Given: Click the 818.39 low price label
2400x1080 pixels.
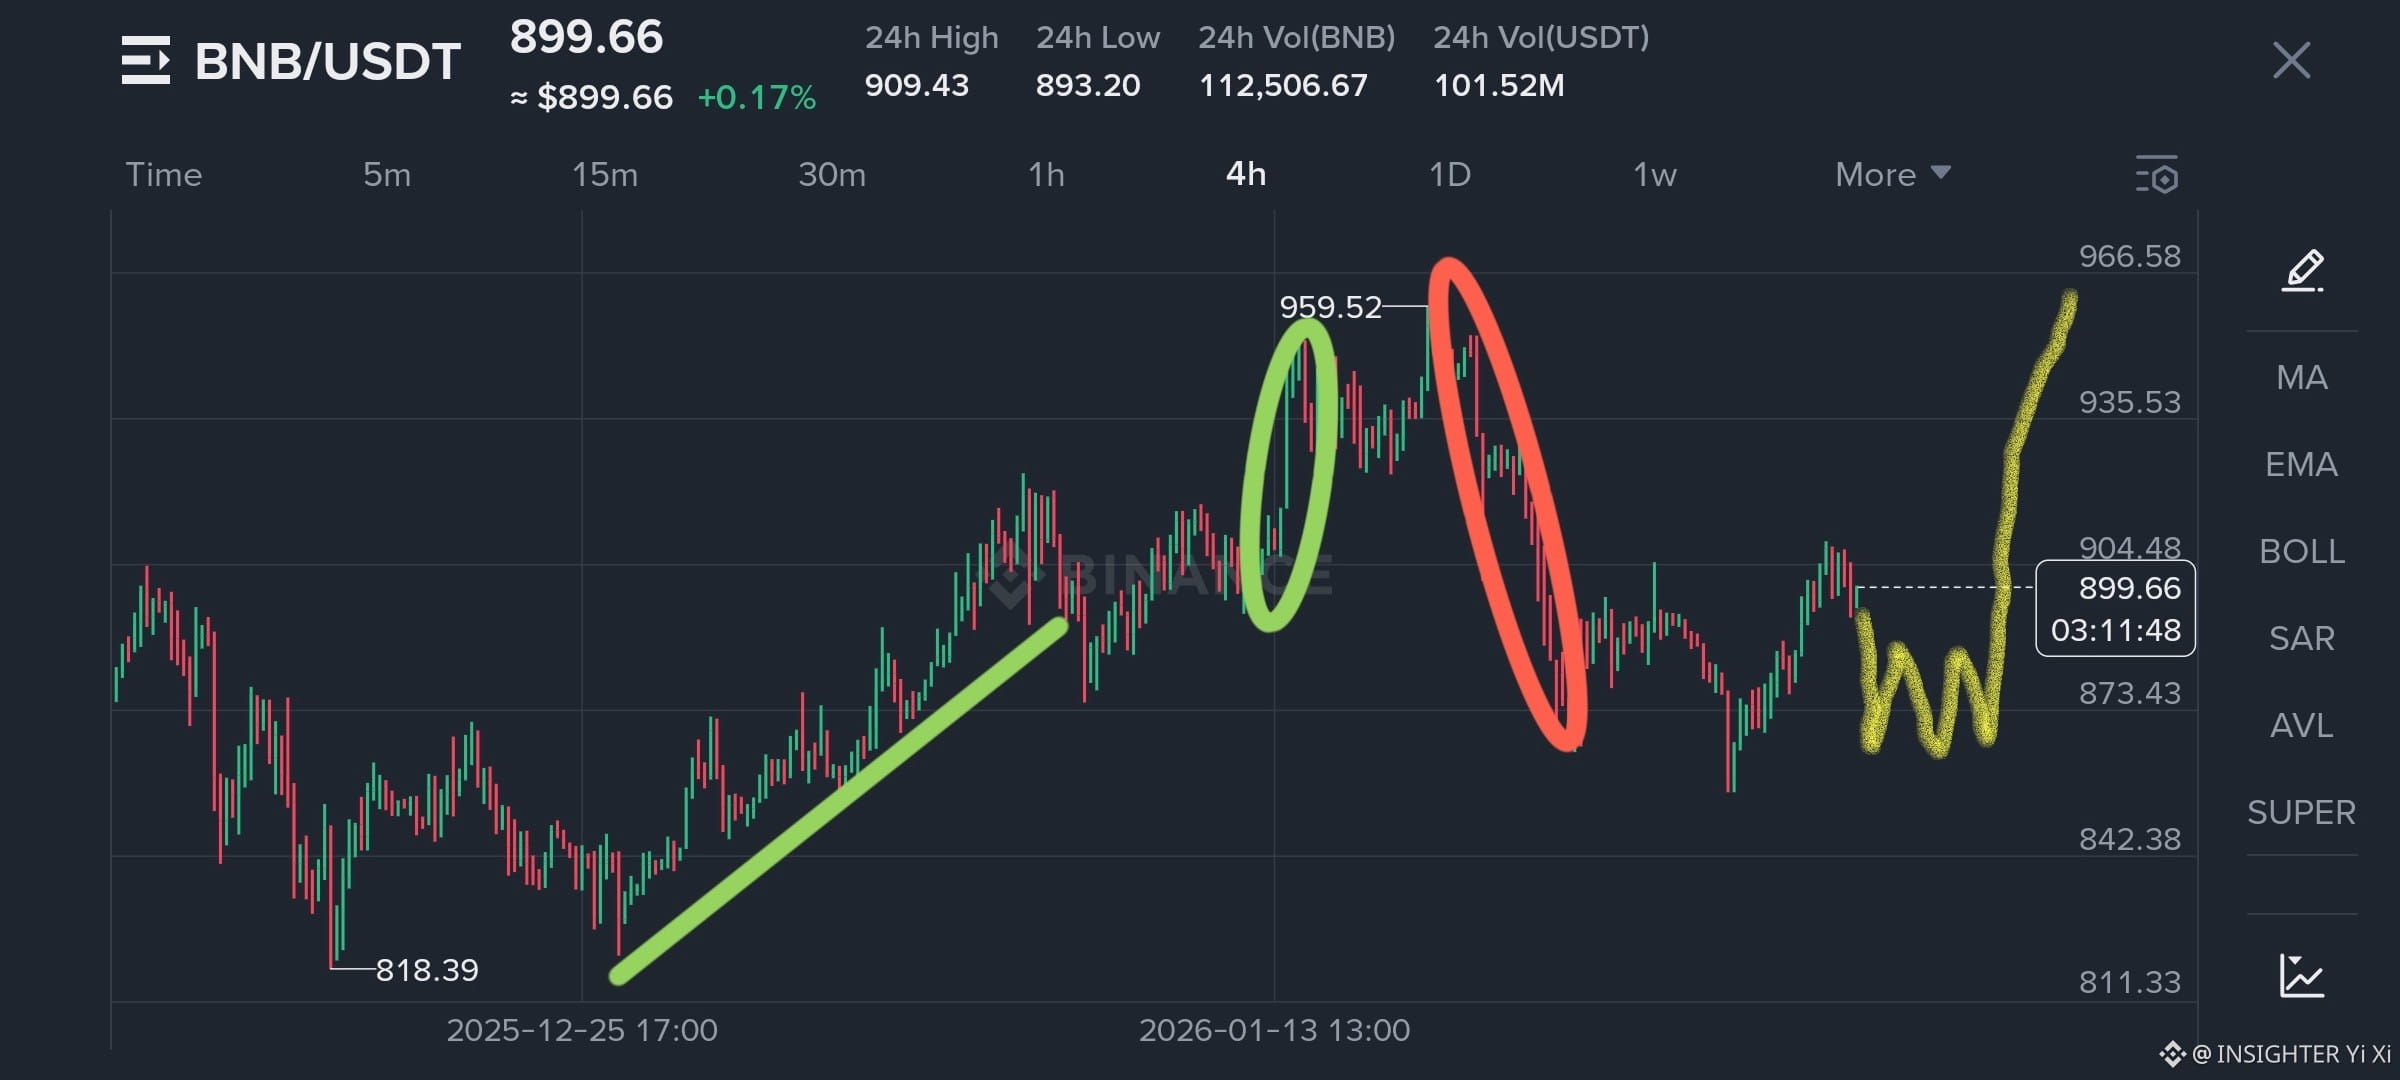Looking at the screenshot, I should (429, 970).
